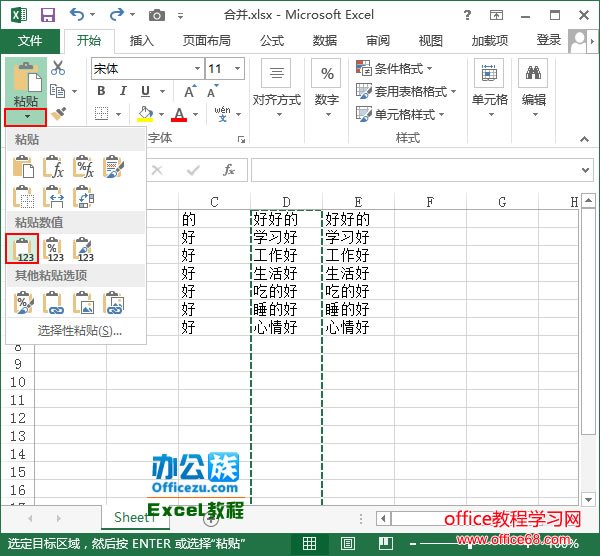Click the fx Insert Function button

coord(229,170)
